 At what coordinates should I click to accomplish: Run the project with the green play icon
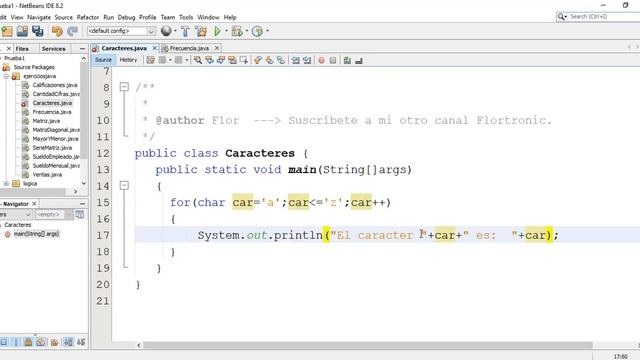click(218, 31)
